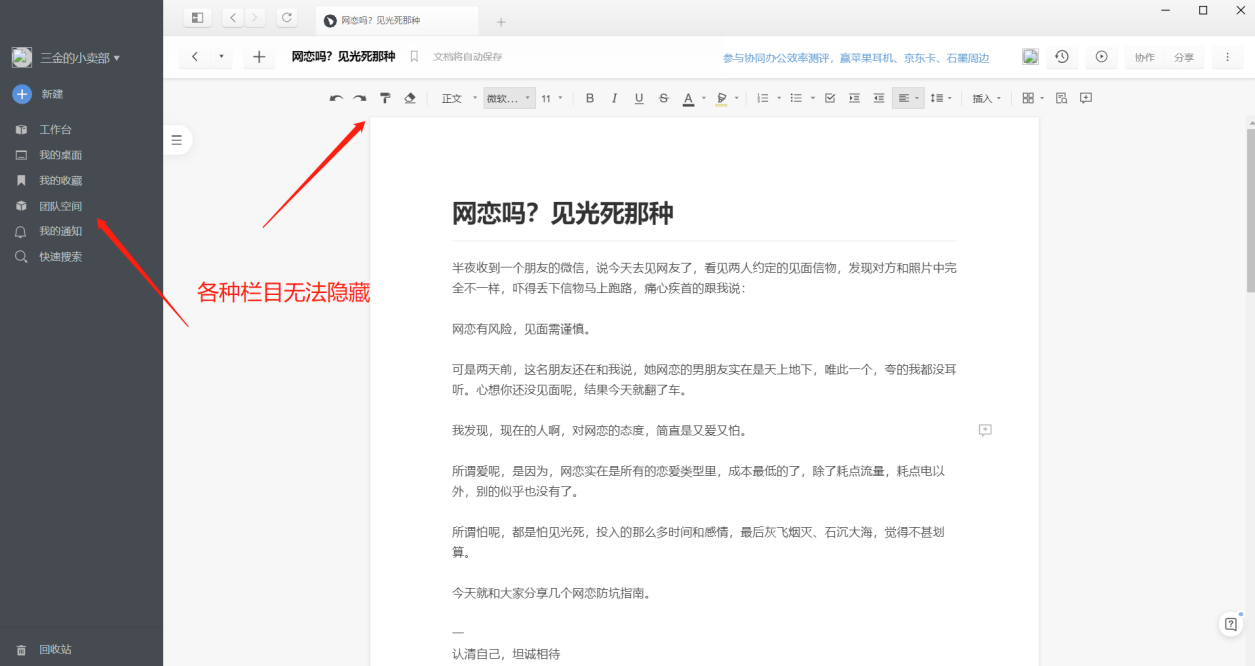Open the font size dropdown showing 11
1255x666 pixels.
point(551,97)
